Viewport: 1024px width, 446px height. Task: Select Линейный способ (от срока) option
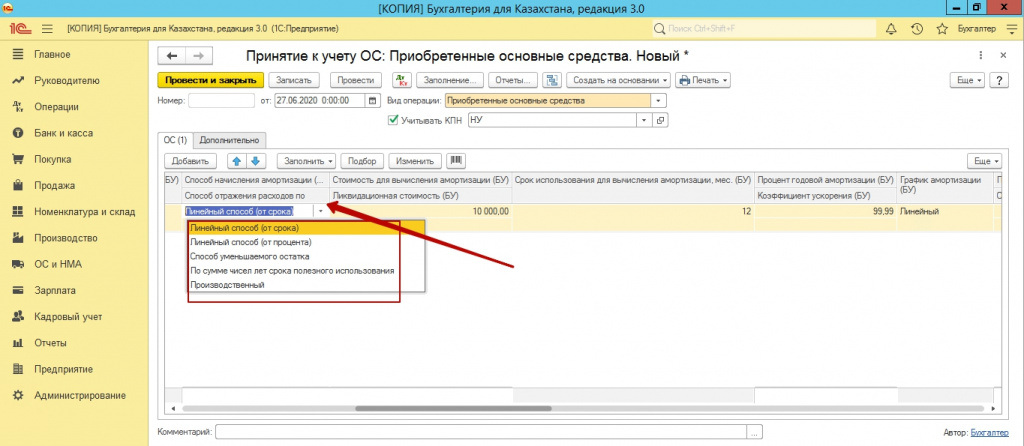[306, 228]
